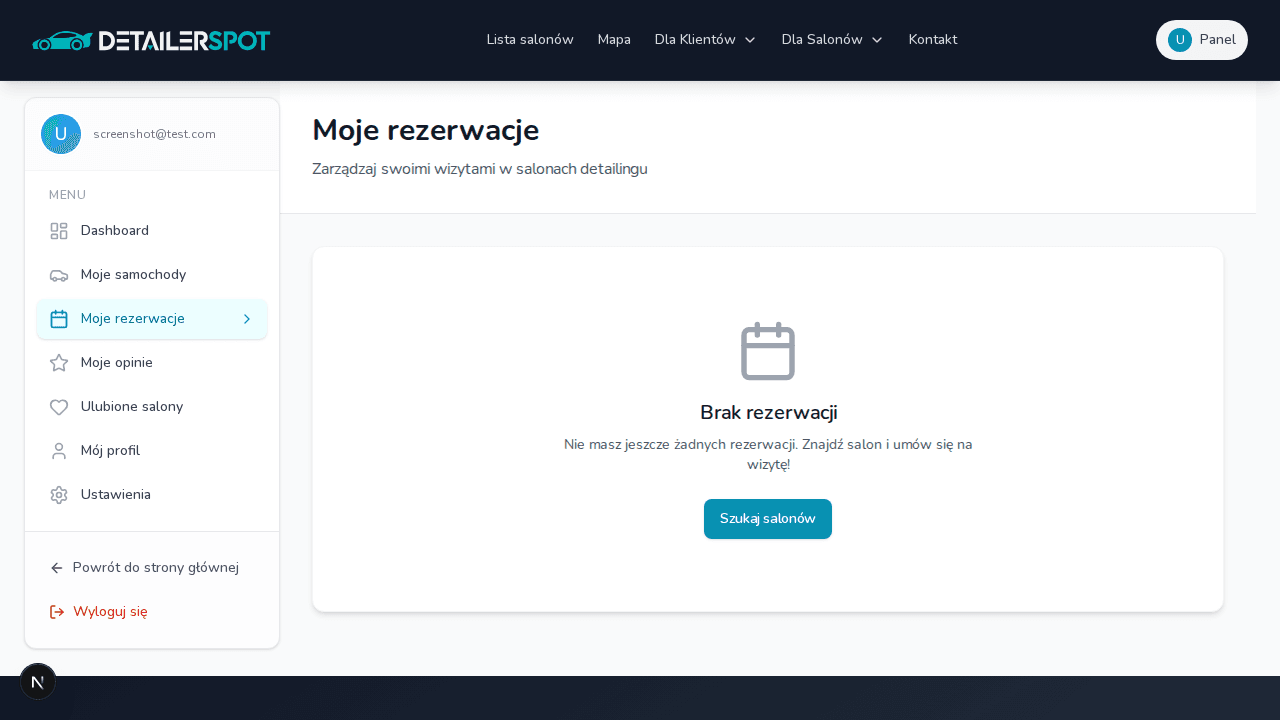1280x720 pixels.
Task: Open the Dla Klientów dropdown
Action: (x=705, y=40)
